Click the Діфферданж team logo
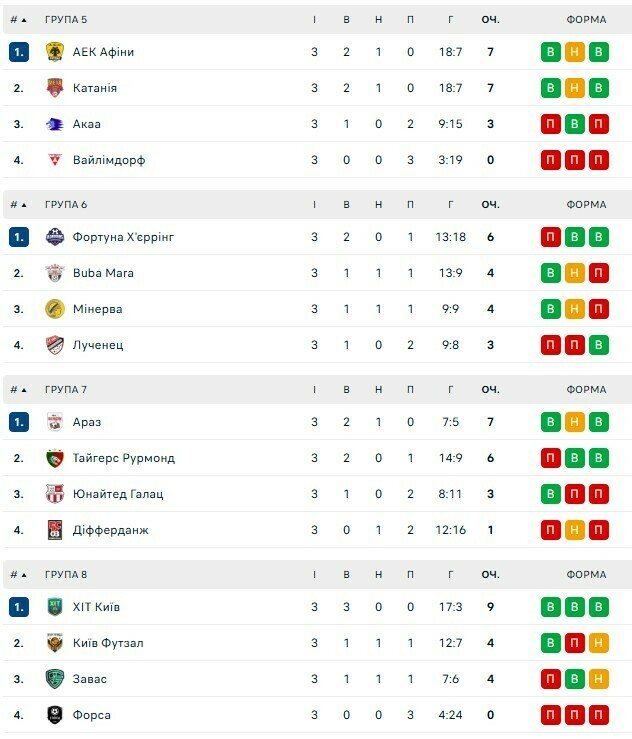This screenshot has width=632, height=739. (x=55, y=530)
